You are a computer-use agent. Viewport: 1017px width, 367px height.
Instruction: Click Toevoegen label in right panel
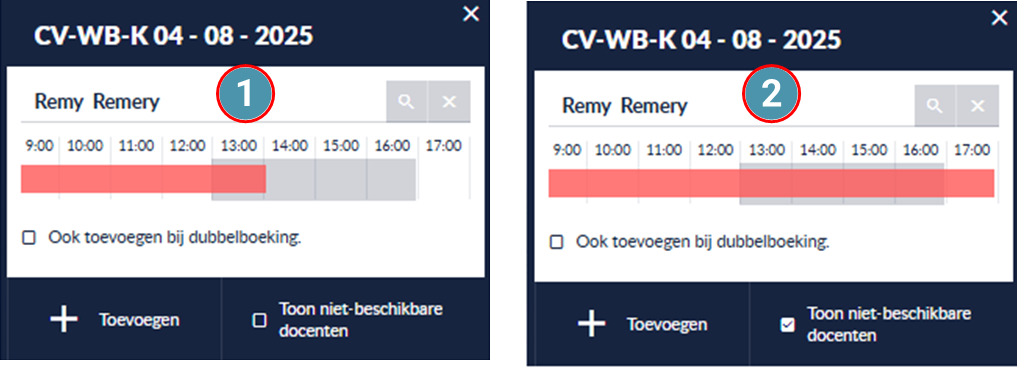(667, 324)
